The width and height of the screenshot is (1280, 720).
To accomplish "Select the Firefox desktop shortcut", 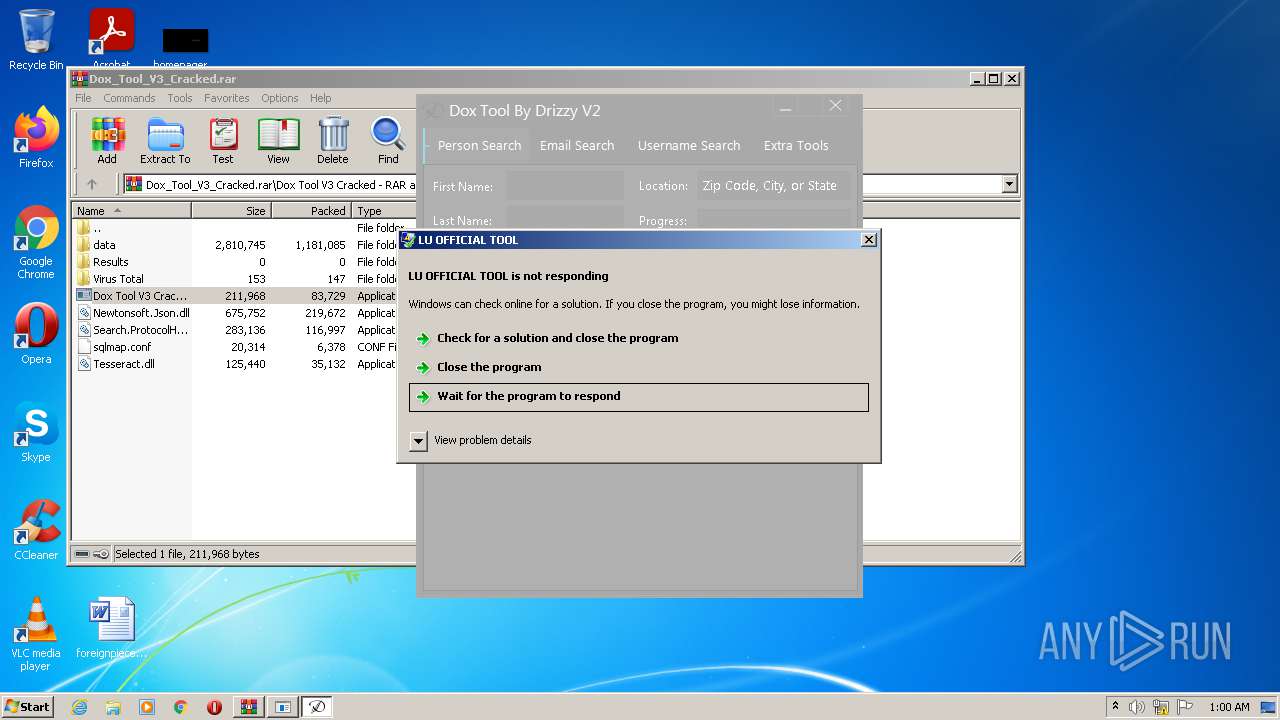I will 36,138.
